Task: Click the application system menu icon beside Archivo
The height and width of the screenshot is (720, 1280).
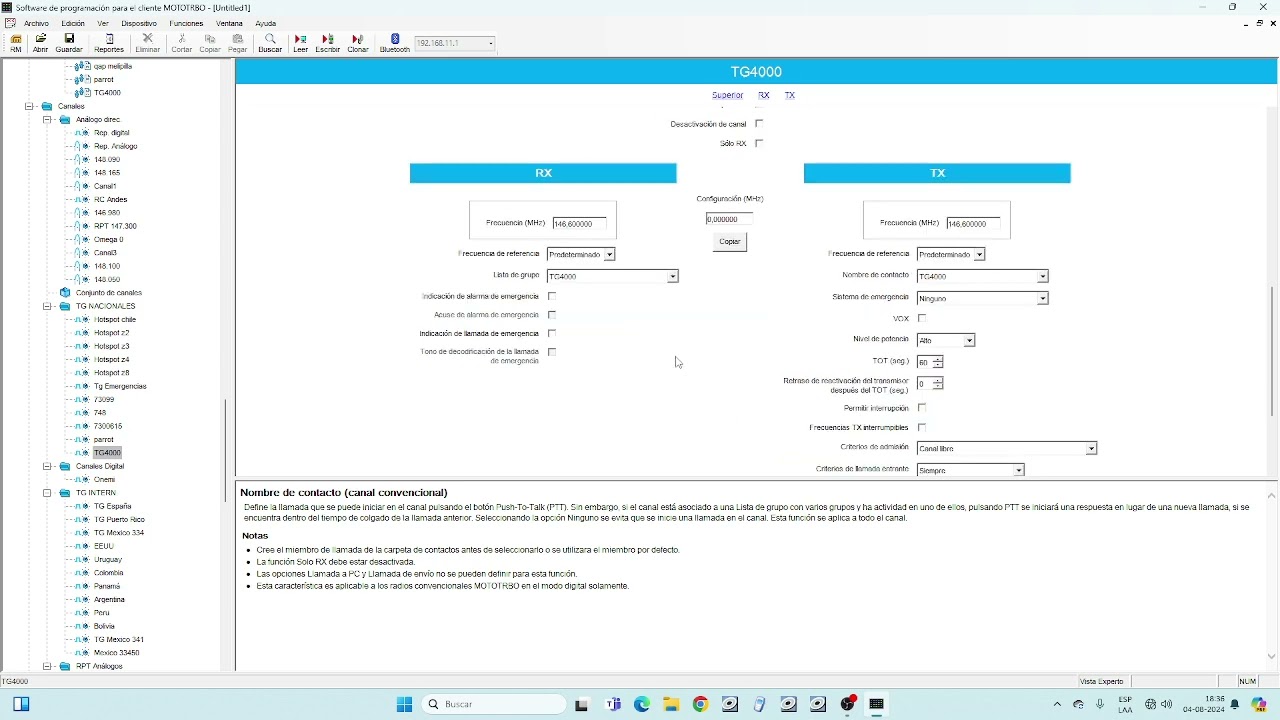Action: (10, 23)
